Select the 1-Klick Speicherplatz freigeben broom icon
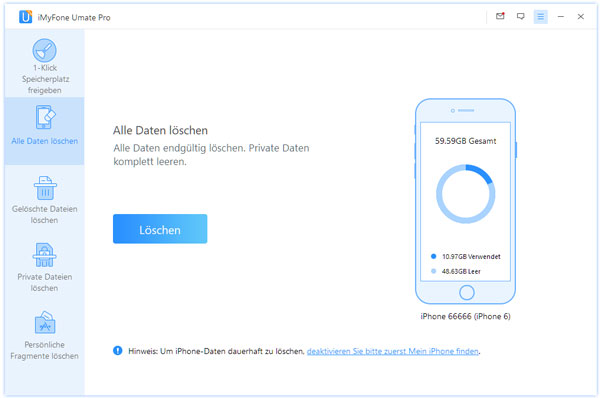 click(44, 50)
